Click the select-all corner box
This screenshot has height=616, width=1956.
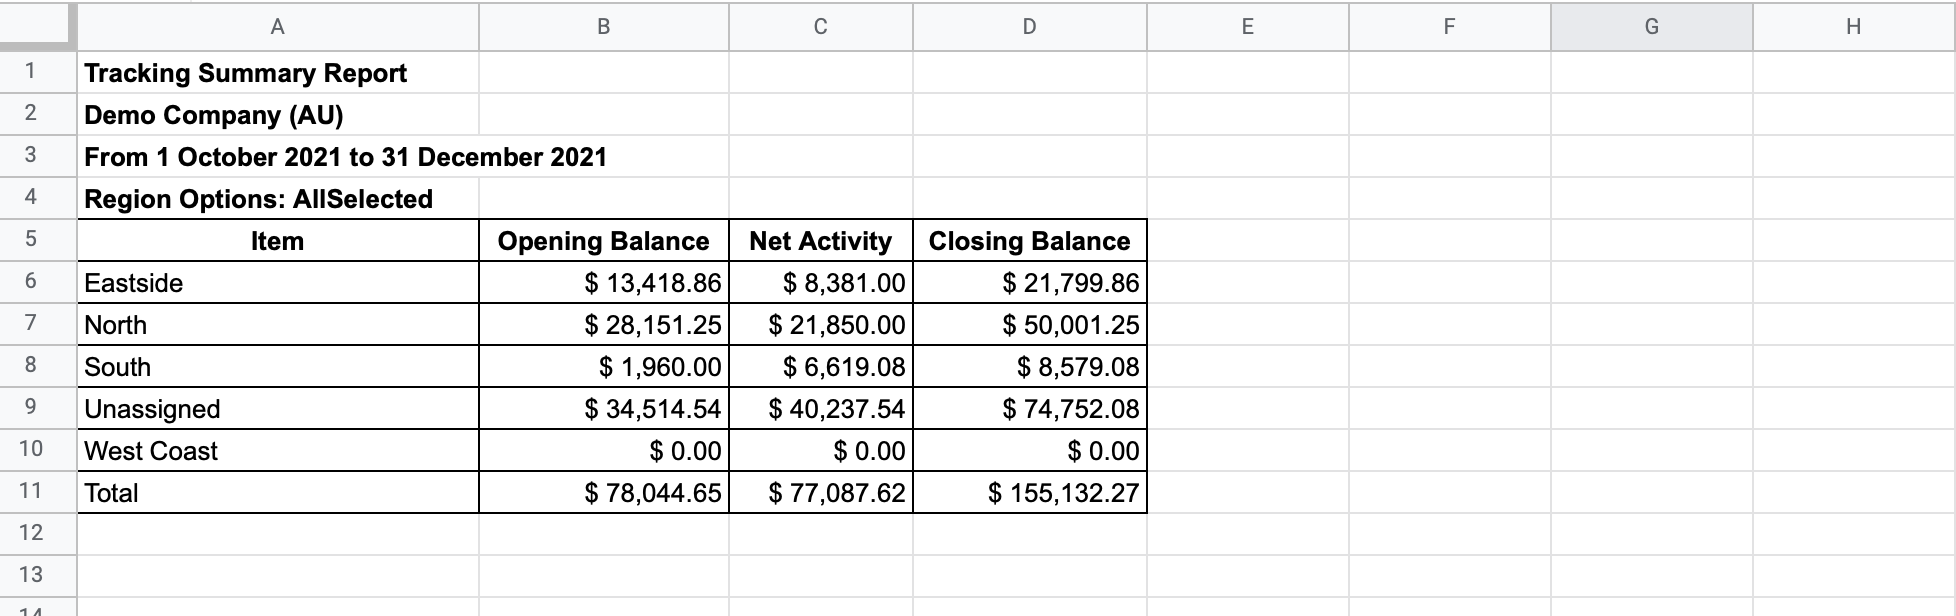38,27
